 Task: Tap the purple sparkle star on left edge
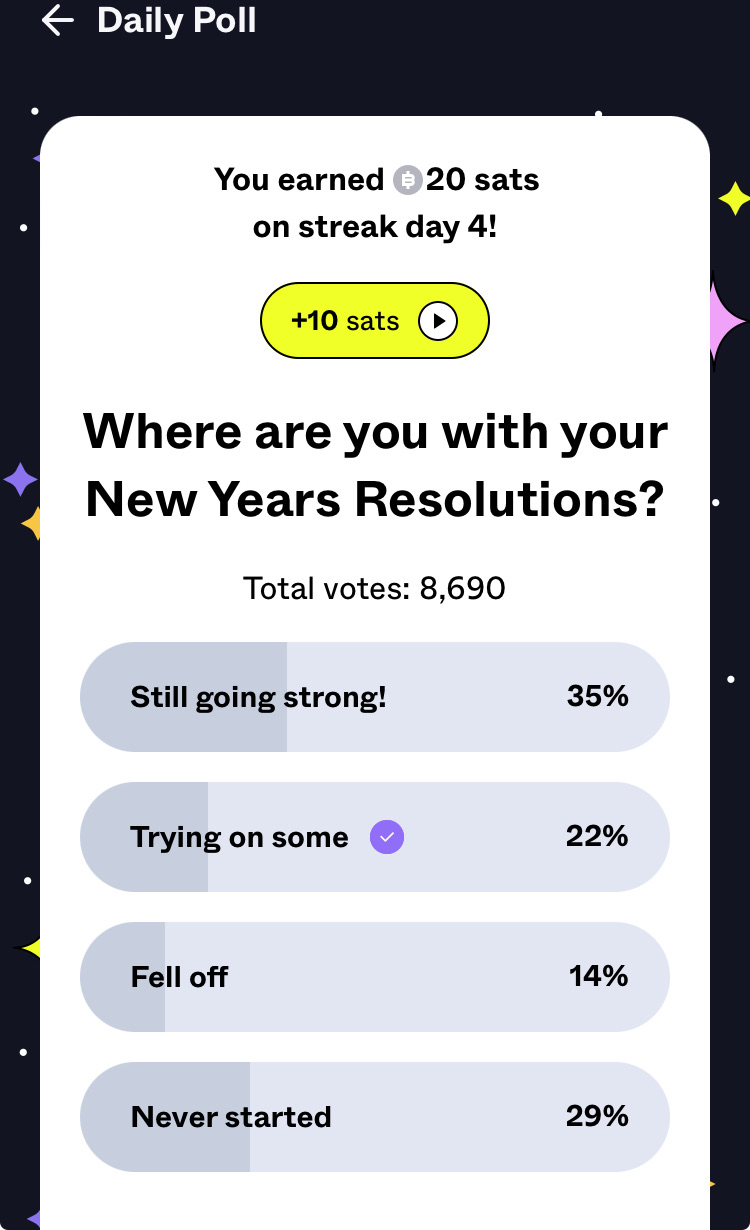(19, 480)
